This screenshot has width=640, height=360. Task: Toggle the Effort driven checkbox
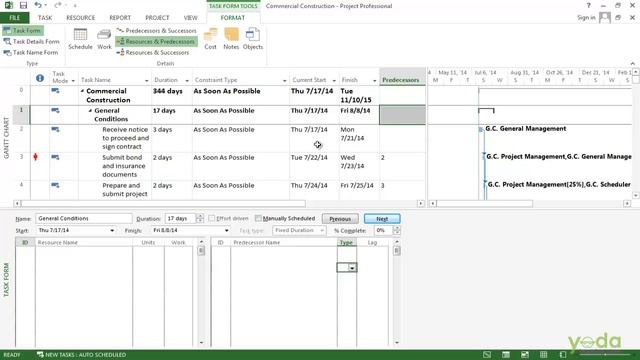coord(211,218)
